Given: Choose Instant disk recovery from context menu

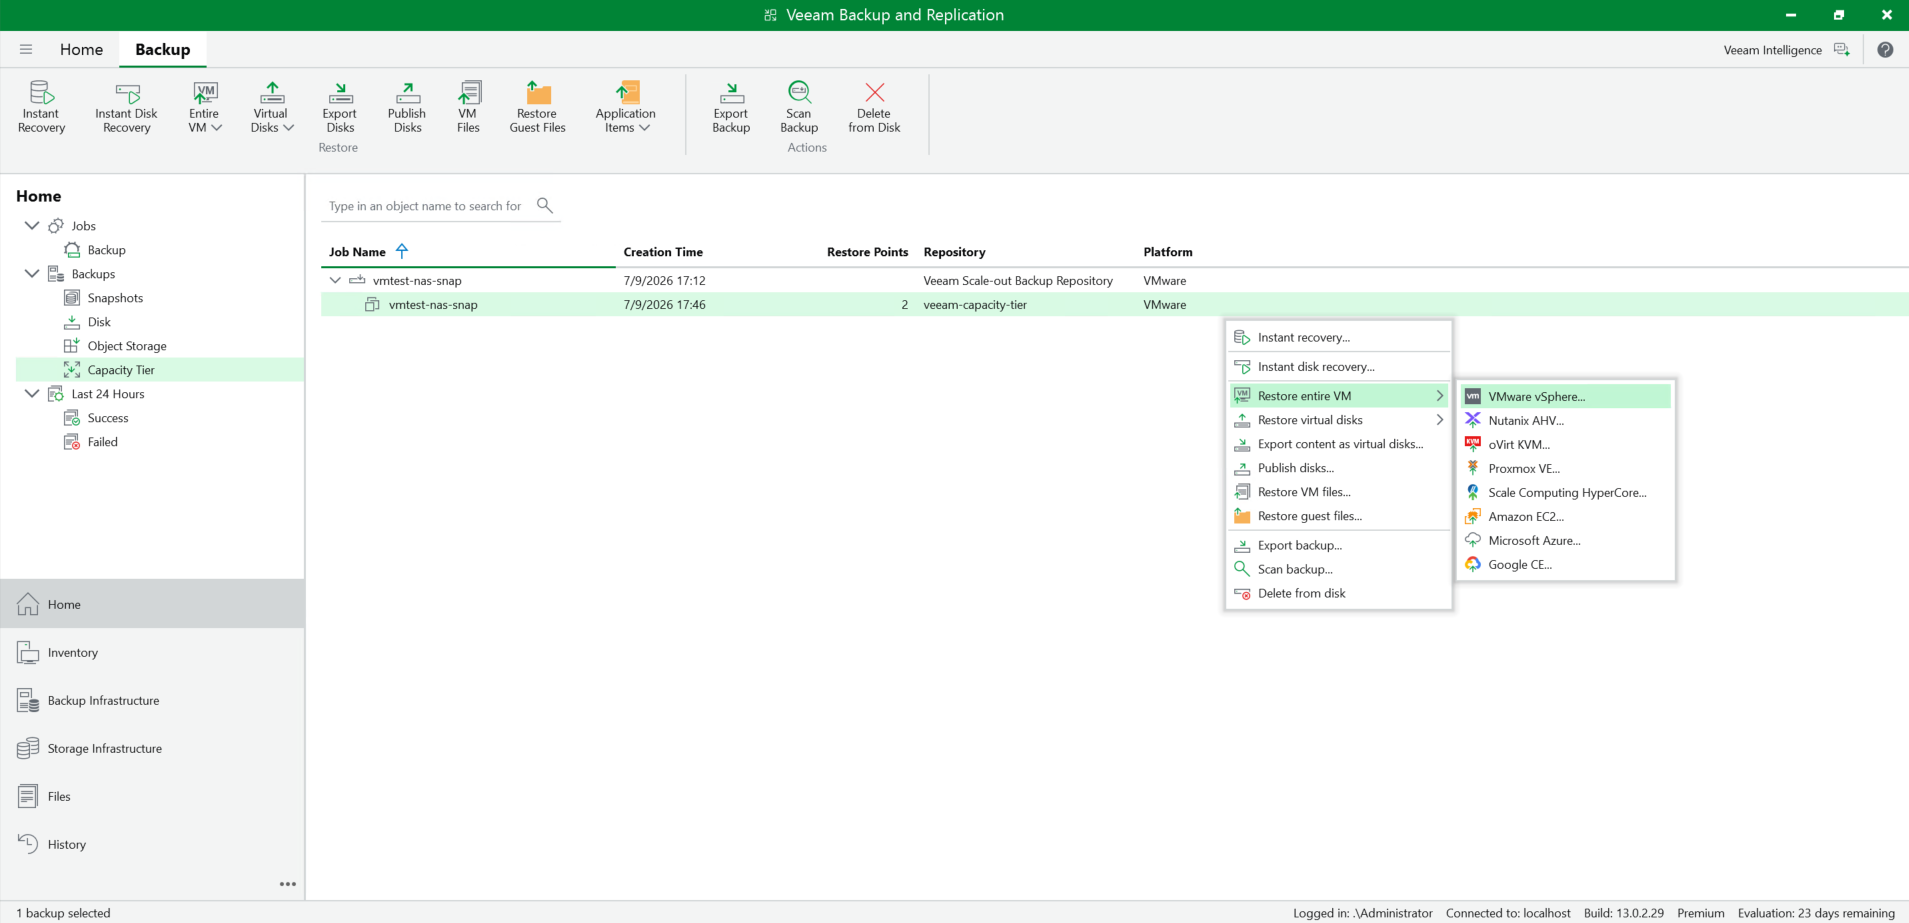Looking at the screenshot, I should 1339,366.
